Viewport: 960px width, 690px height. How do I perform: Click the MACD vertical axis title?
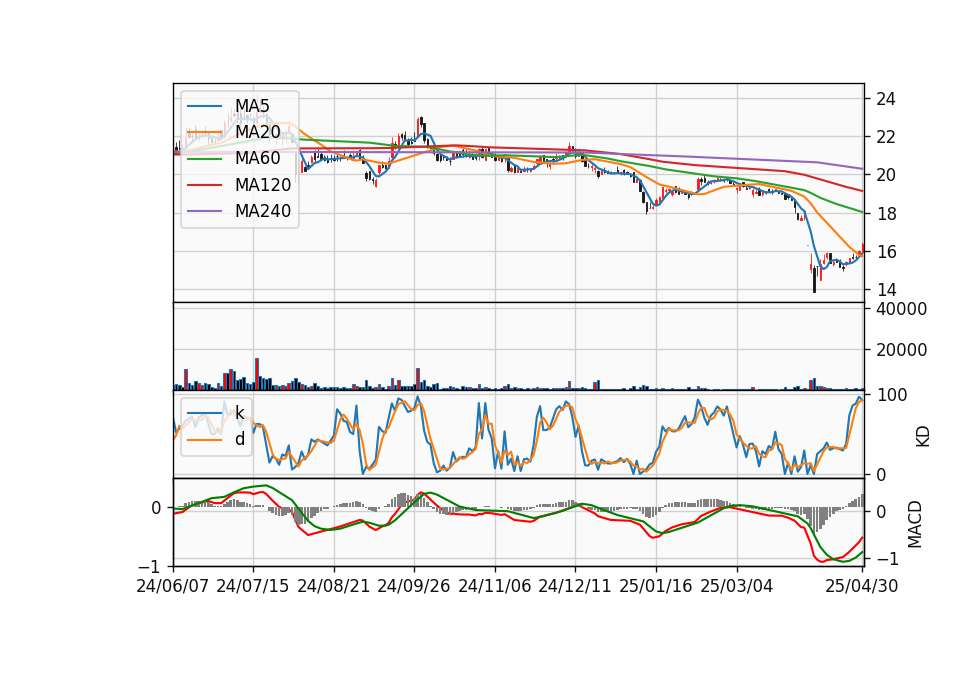(915, 524)
